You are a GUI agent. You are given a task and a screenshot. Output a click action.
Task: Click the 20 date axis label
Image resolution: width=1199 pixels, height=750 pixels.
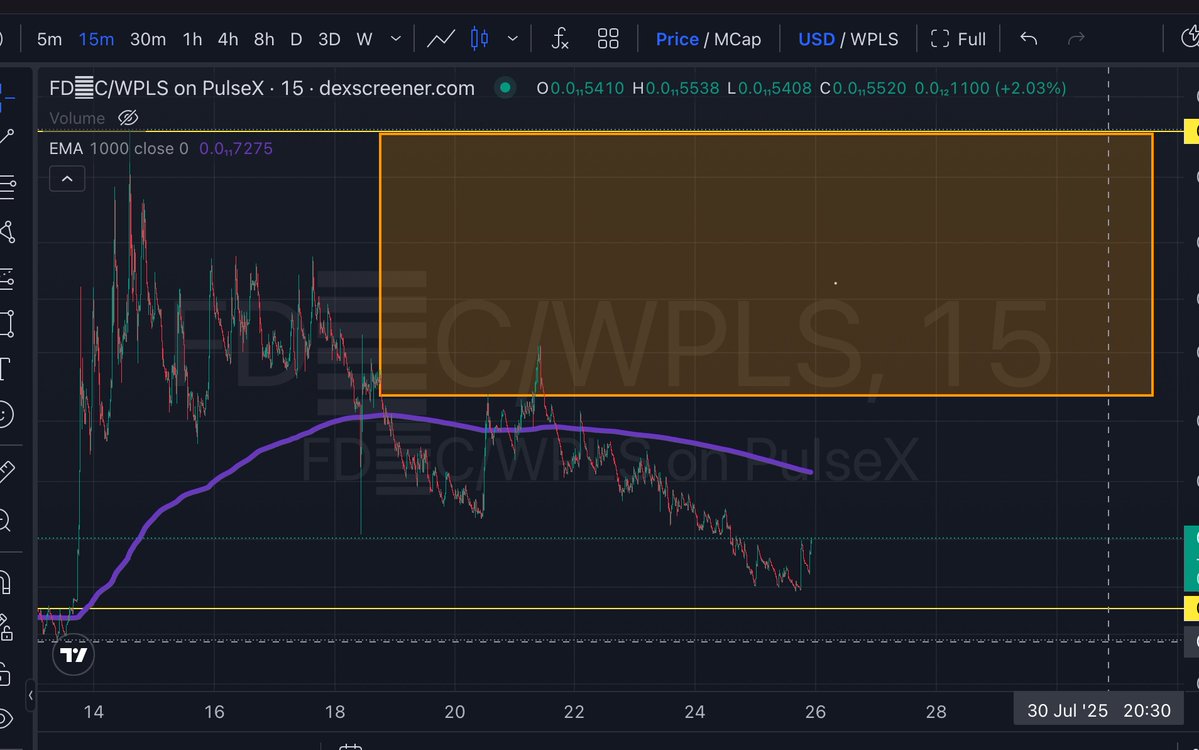[x=454, y=712]
